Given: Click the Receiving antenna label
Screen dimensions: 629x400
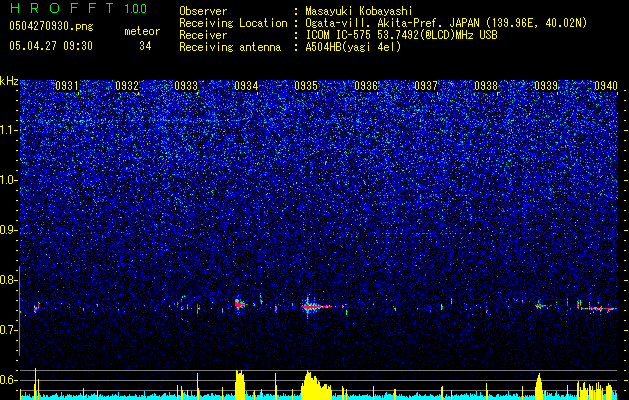Looking at the screenshot, I should pyautogui.click(x=230, y=47).
